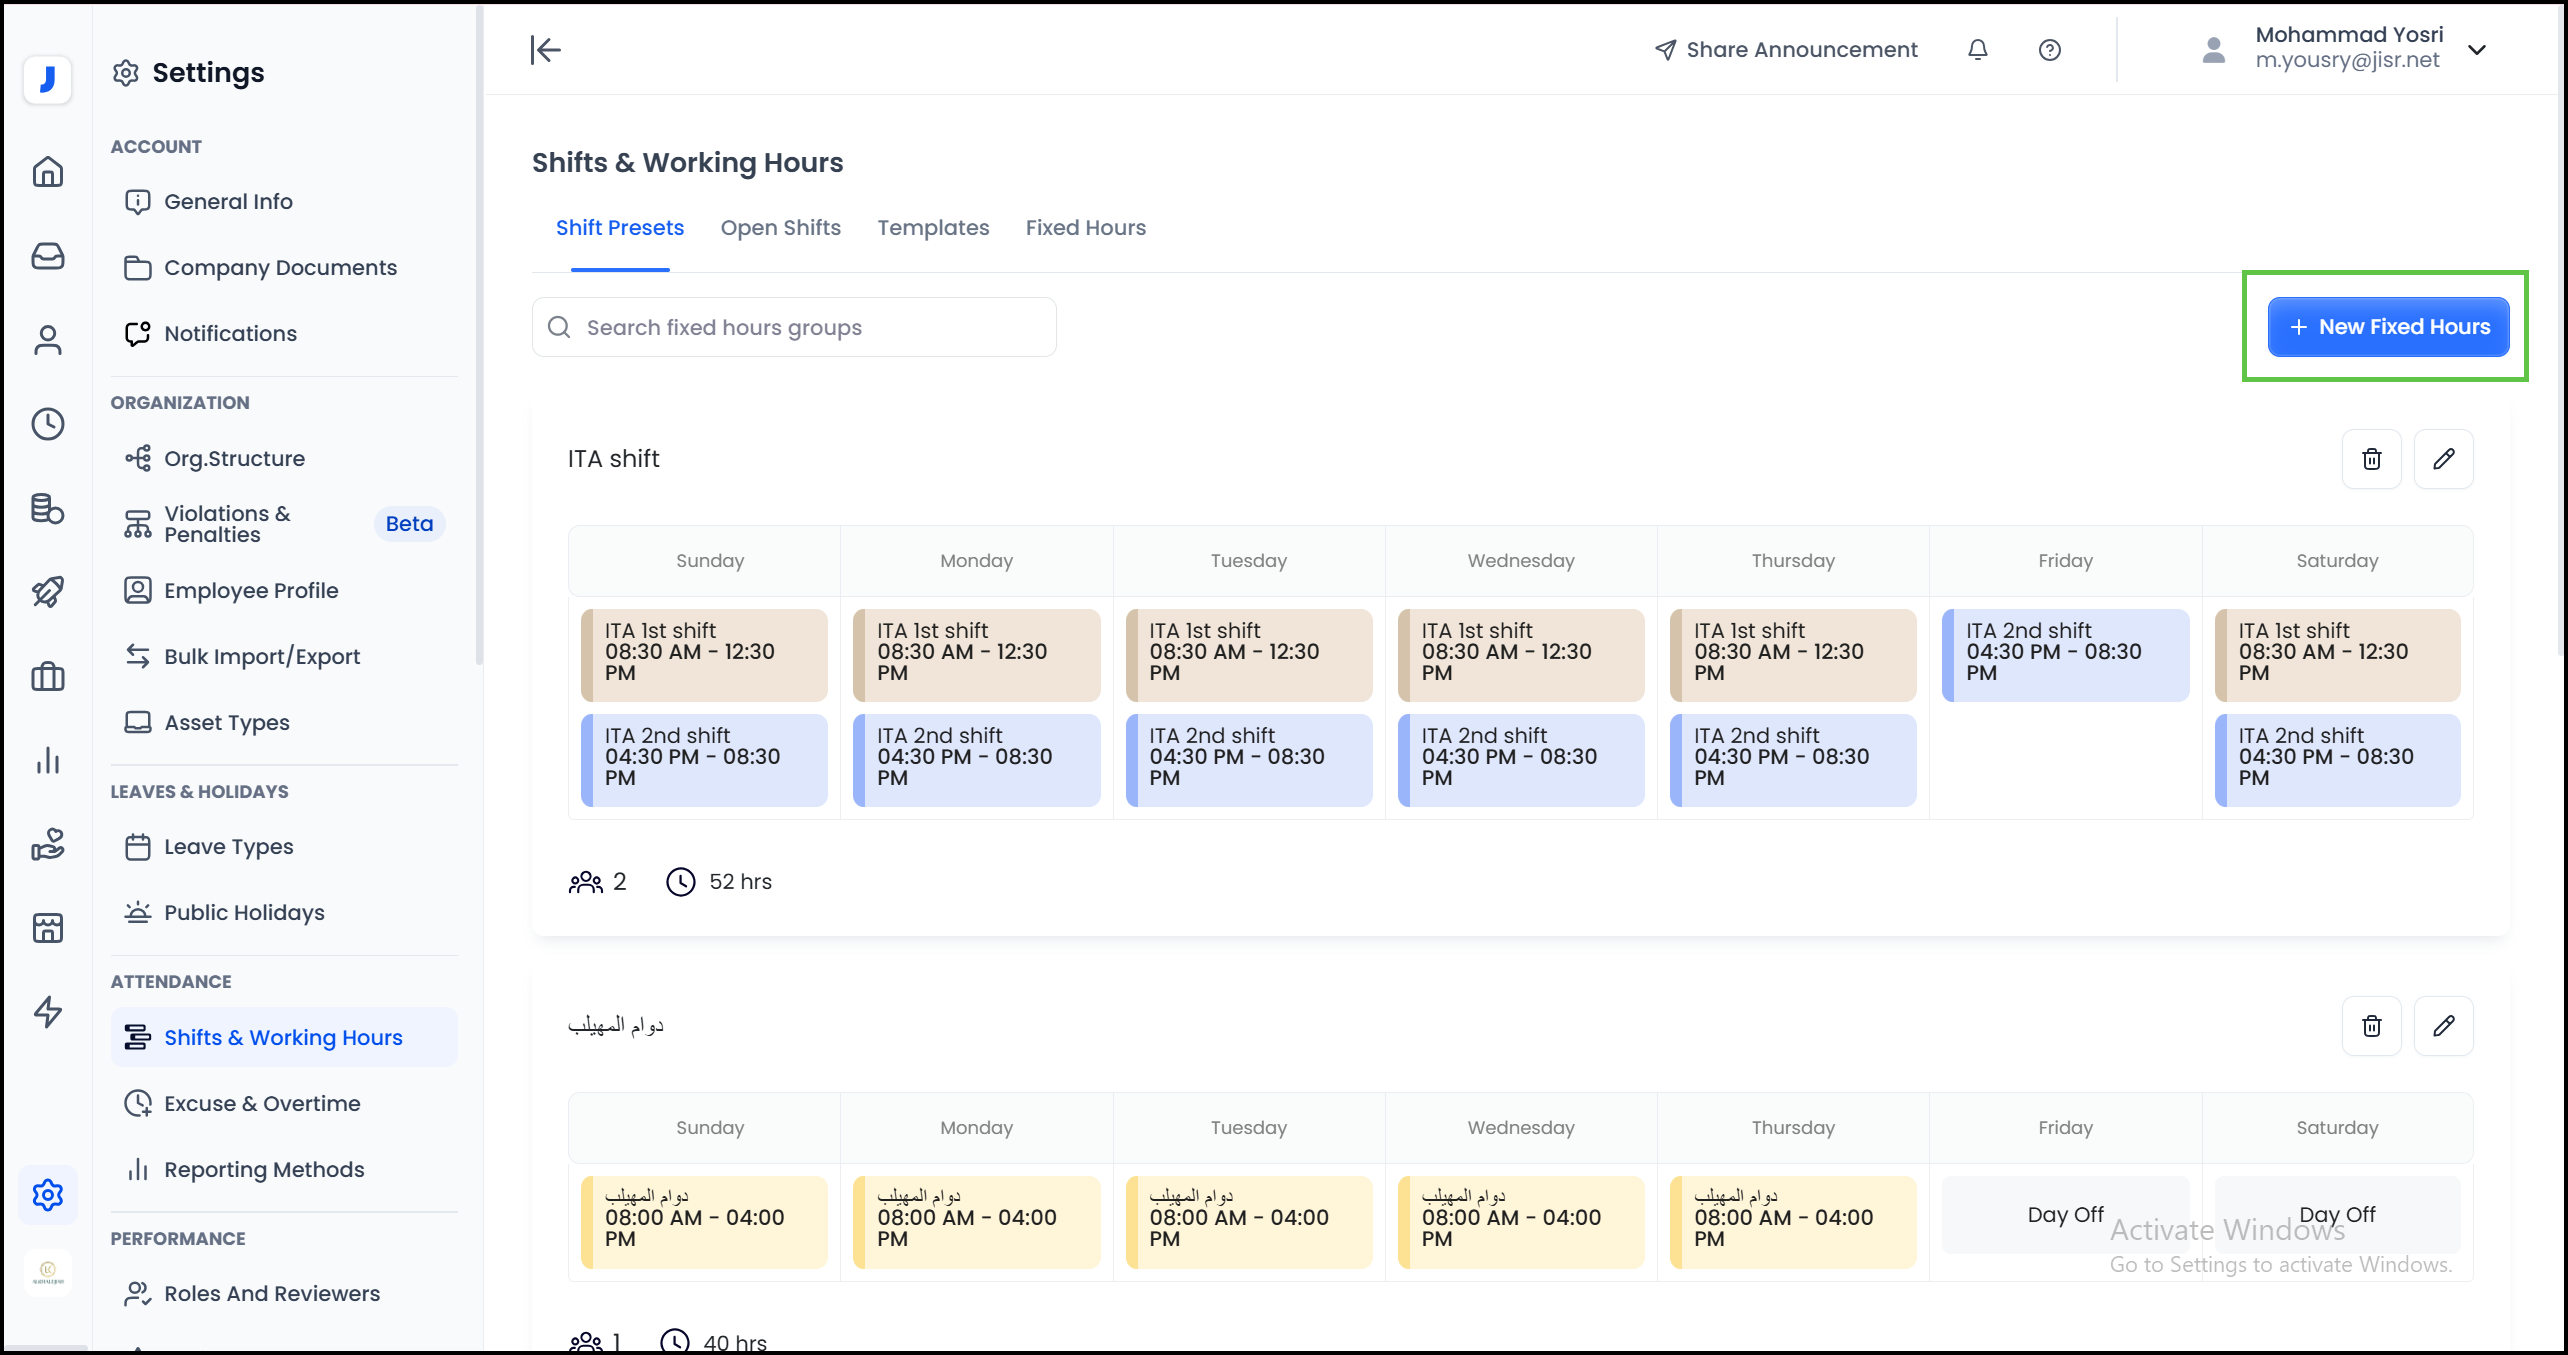Select the rocket onboarding icon in sidebar
The height and width of the screenshot is (1355, 2568).
pyautogui.click(x=47, y=591)
